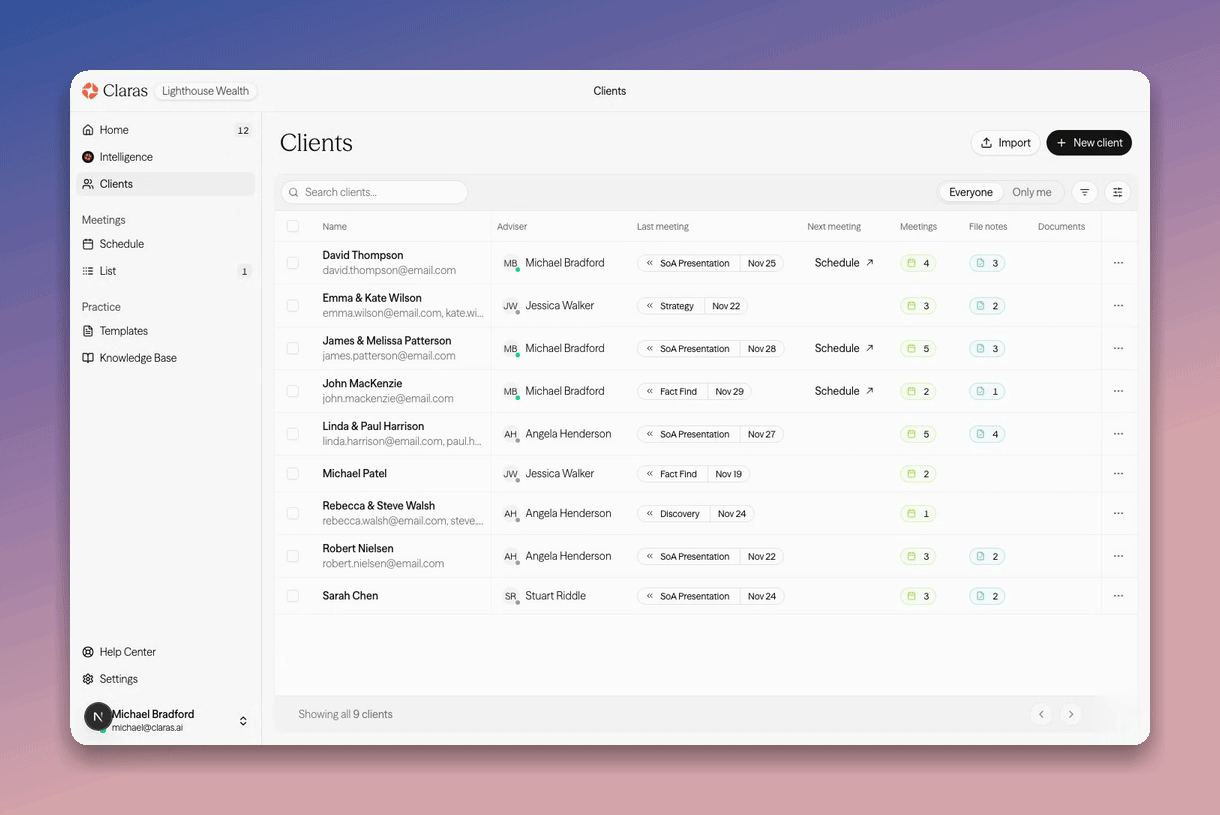This screenshot has height=815, width=1220.
Task: Open Intelligence in the sidebar
Action: pyautogui.click(x=166, y=157)
